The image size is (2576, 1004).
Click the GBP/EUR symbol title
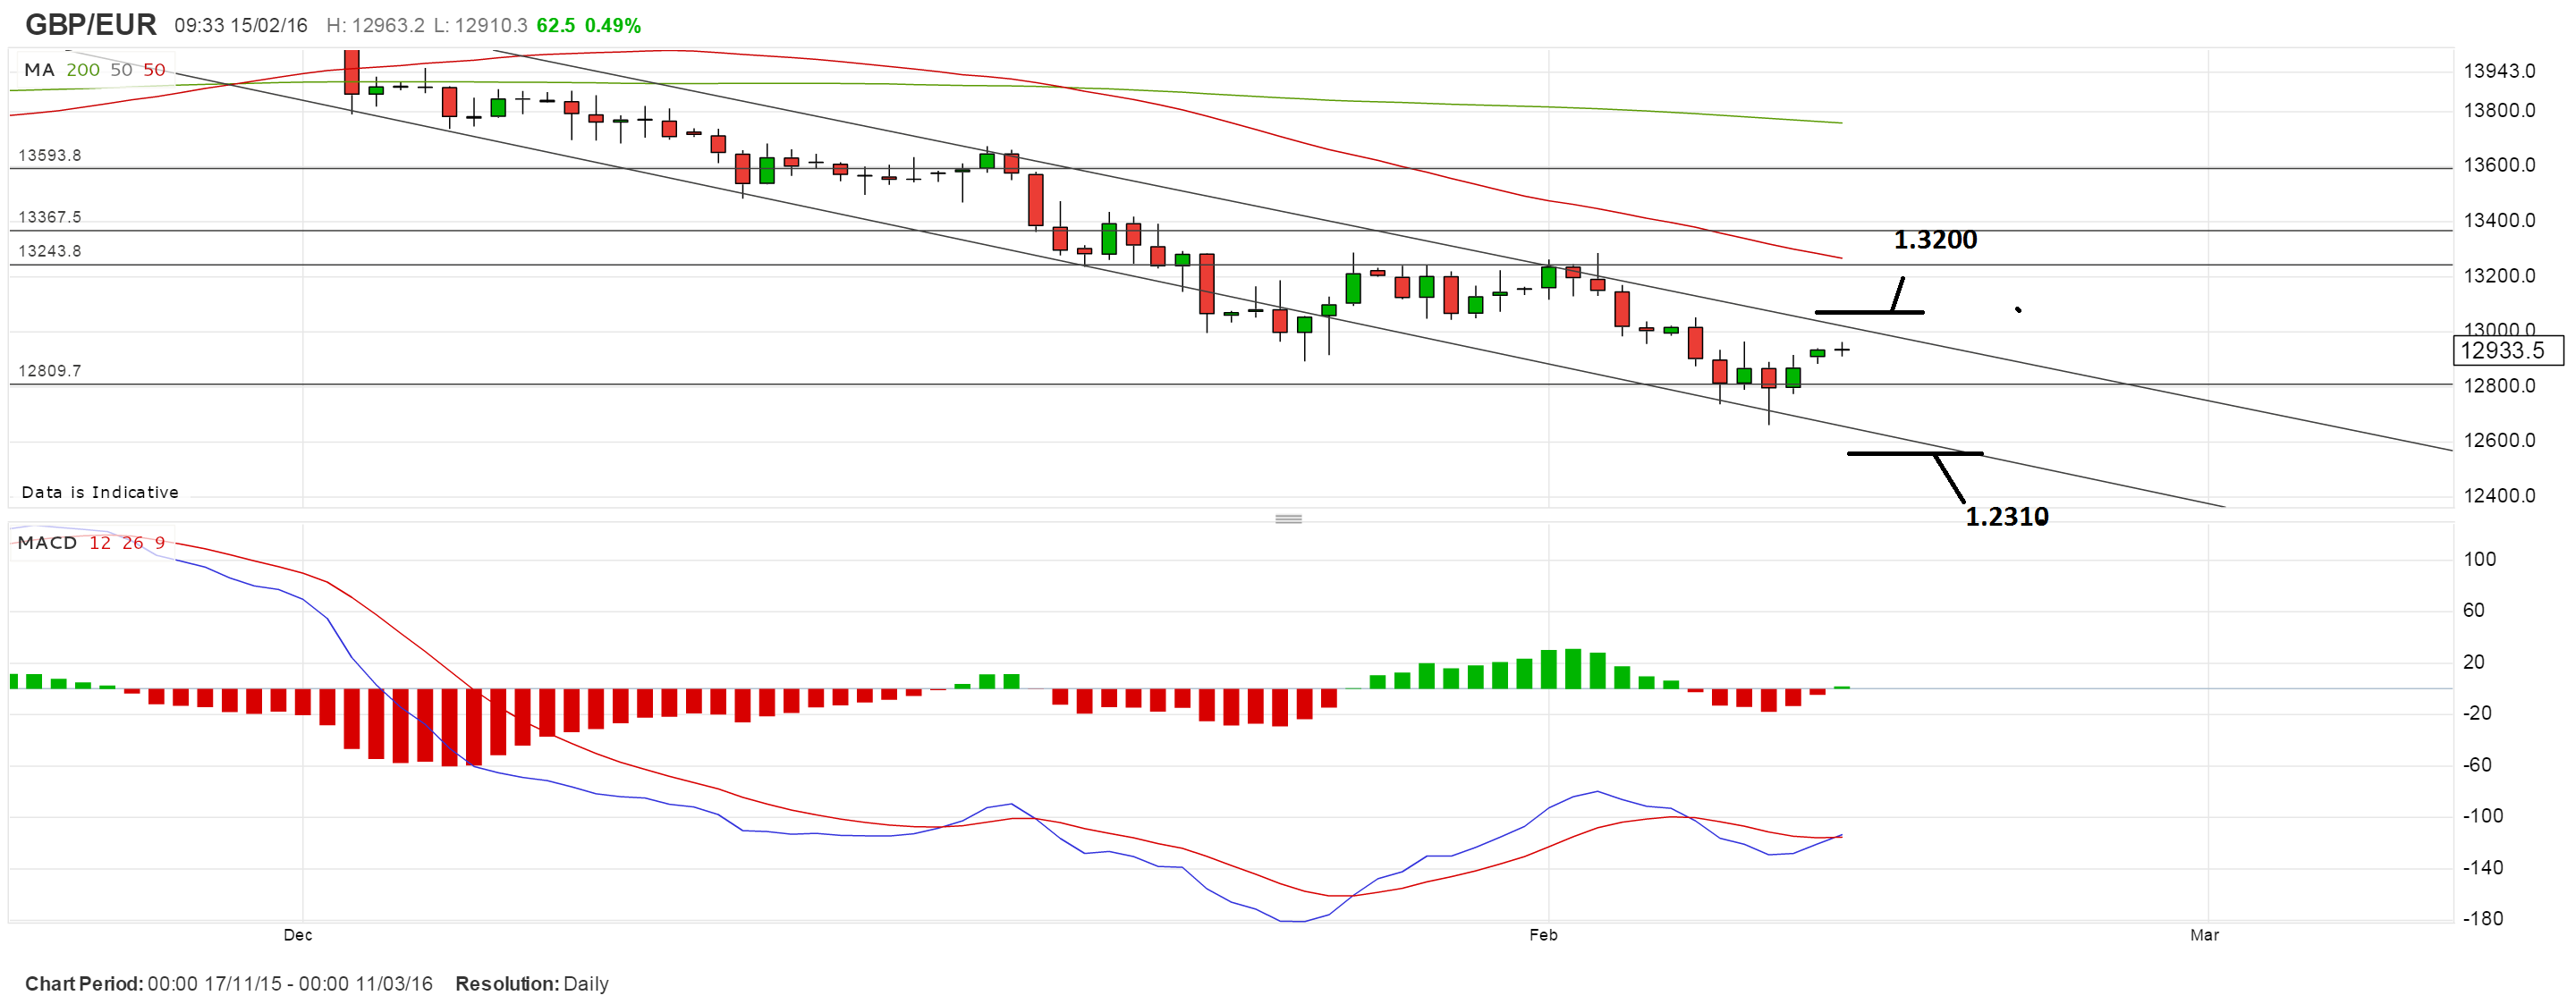91,24
